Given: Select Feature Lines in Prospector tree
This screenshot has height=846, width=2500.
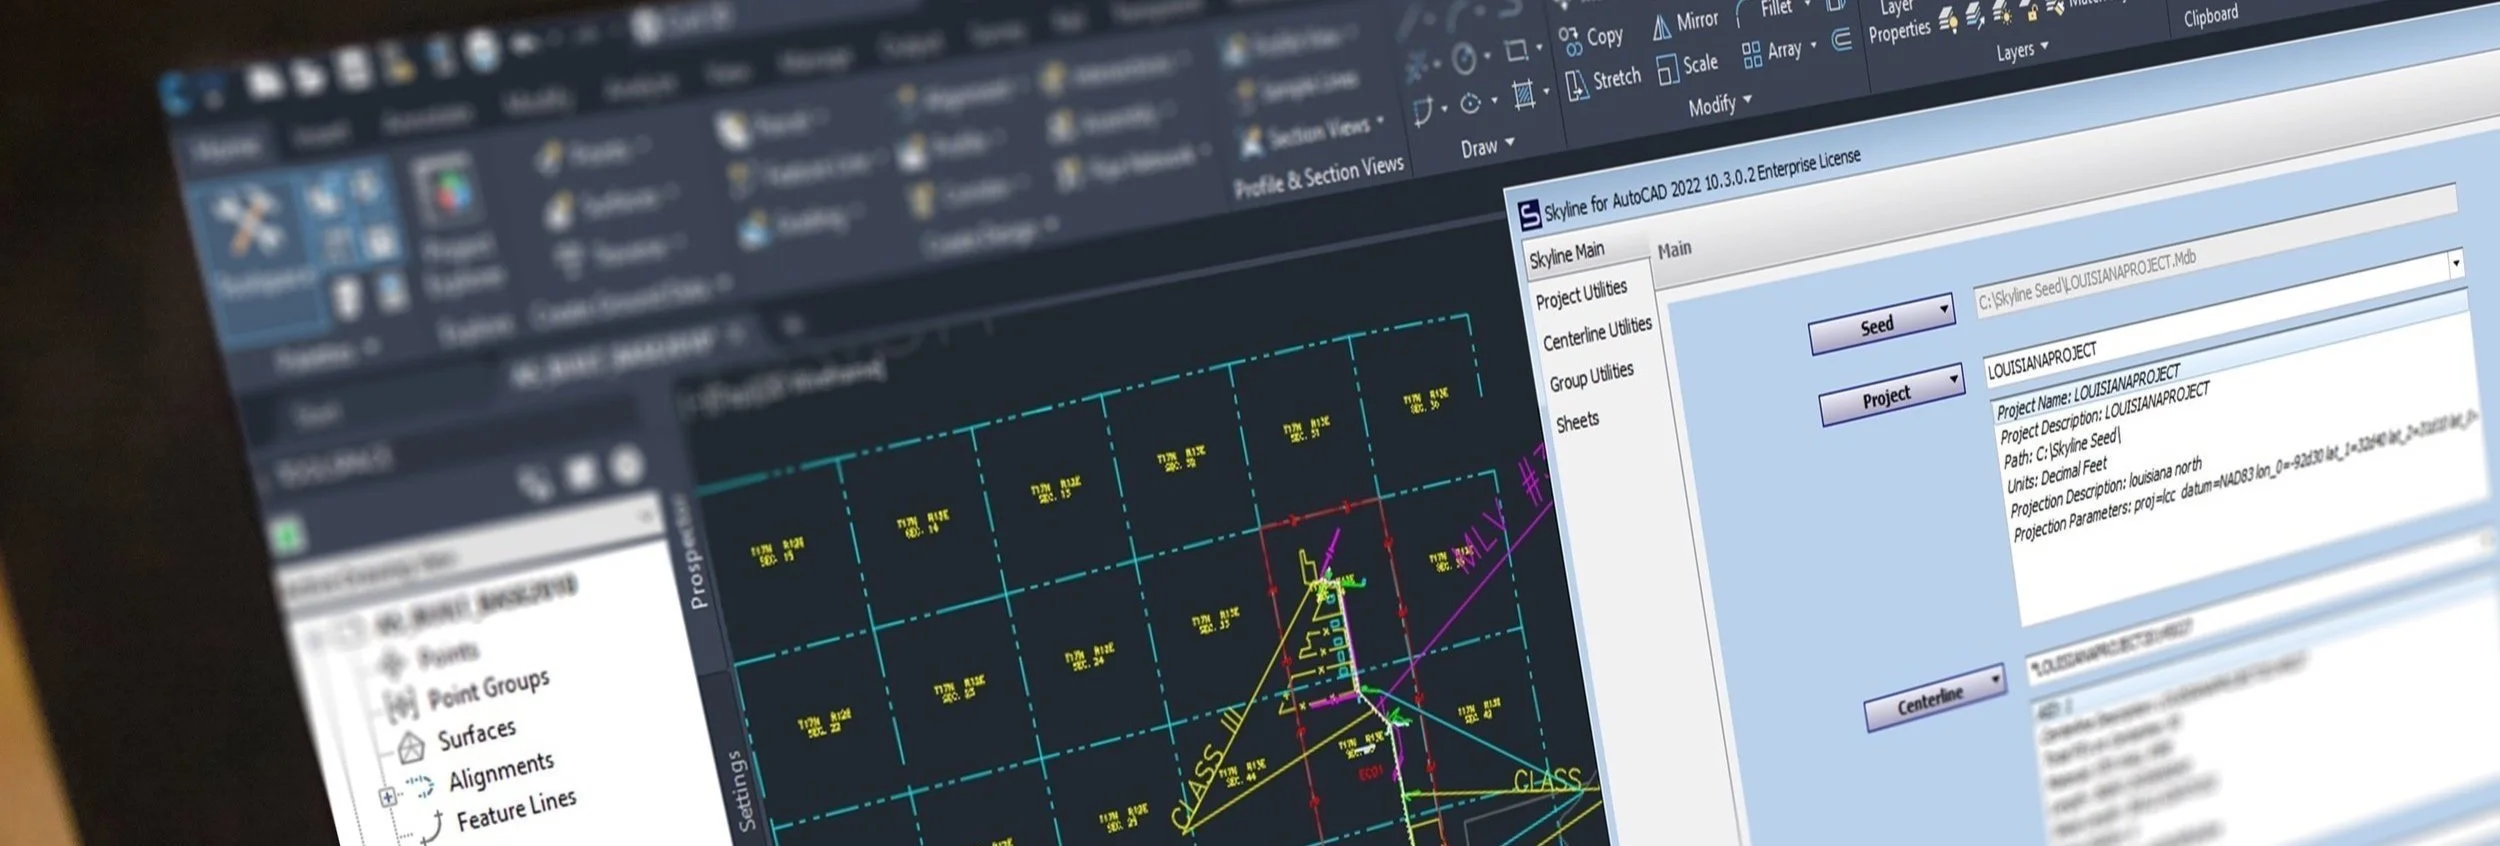Looking at the screenshot, I should click(516, 810).
